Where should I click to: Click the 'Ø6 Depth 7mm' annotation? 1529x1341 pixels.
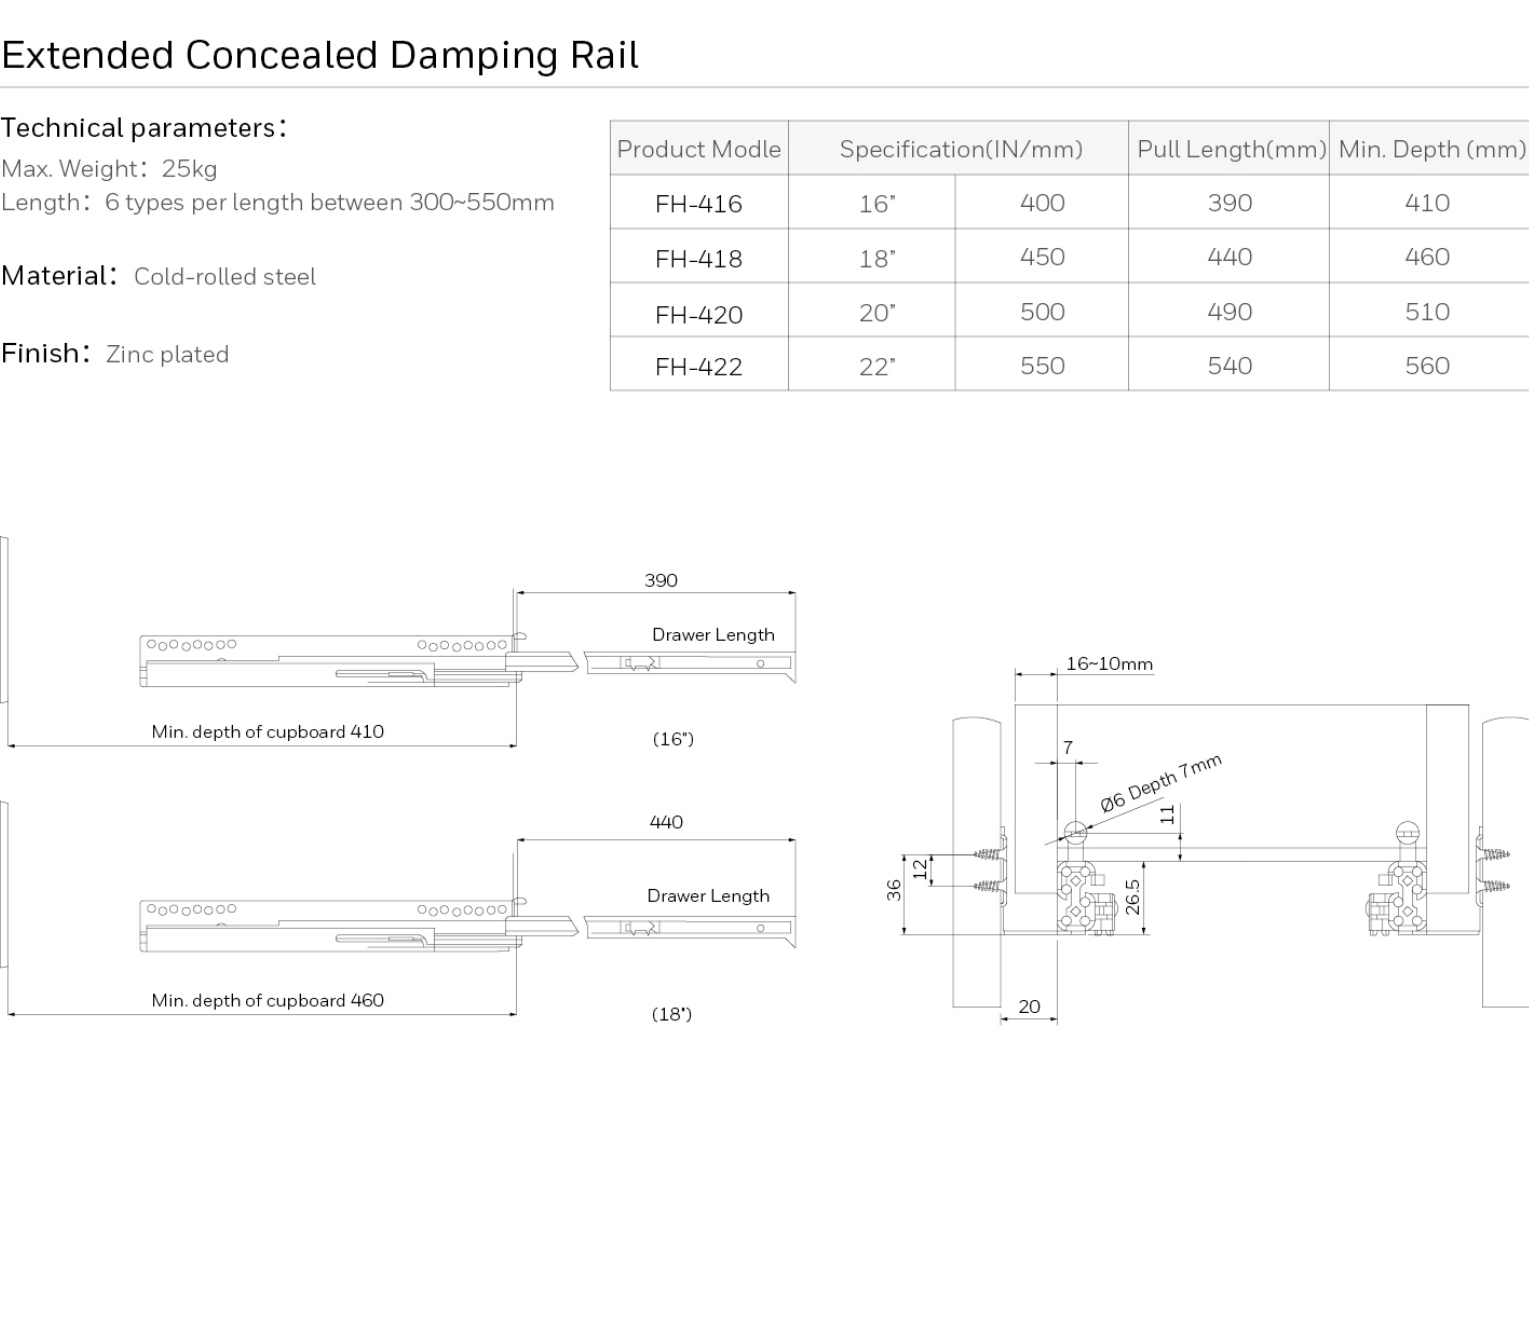tap(1160, 784)
